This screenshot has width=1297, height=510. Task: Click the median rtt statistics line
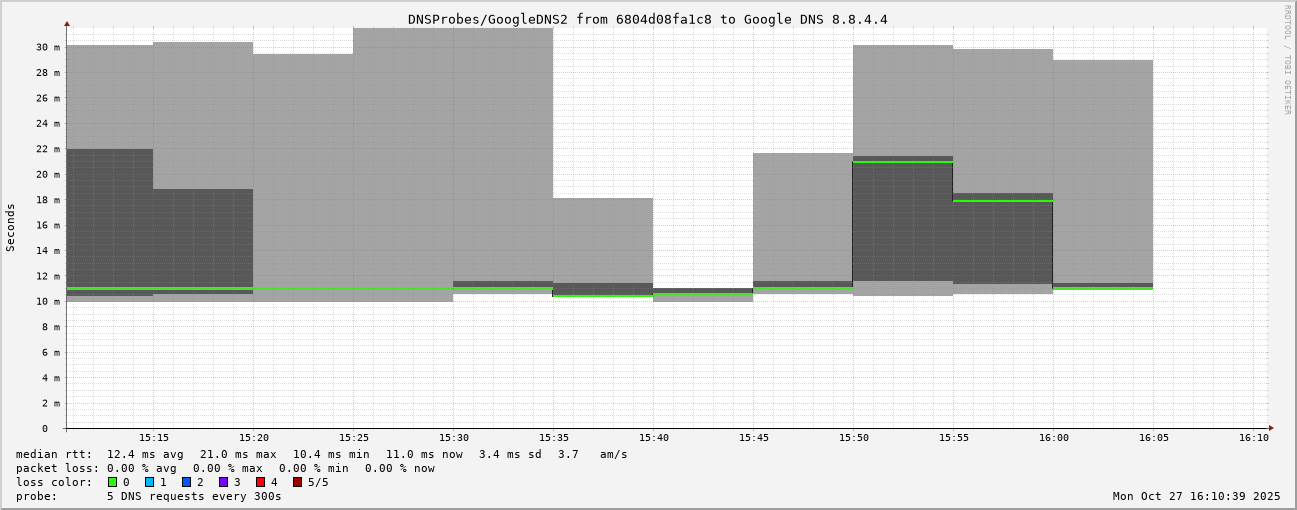click(321, 454)
